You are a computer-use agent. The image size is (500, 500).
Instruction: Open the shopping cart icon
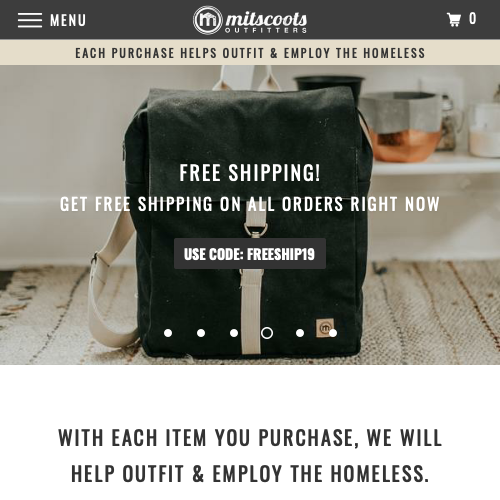[454, 19]
